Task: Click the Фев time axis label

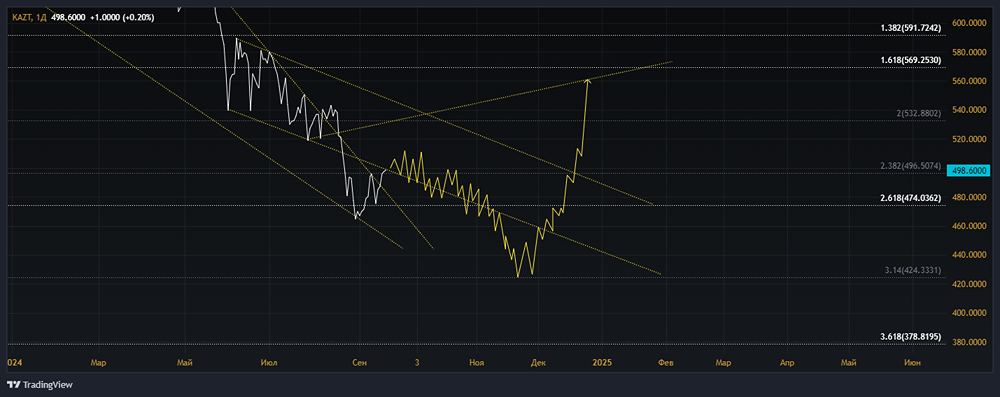Action: point(666,363)
